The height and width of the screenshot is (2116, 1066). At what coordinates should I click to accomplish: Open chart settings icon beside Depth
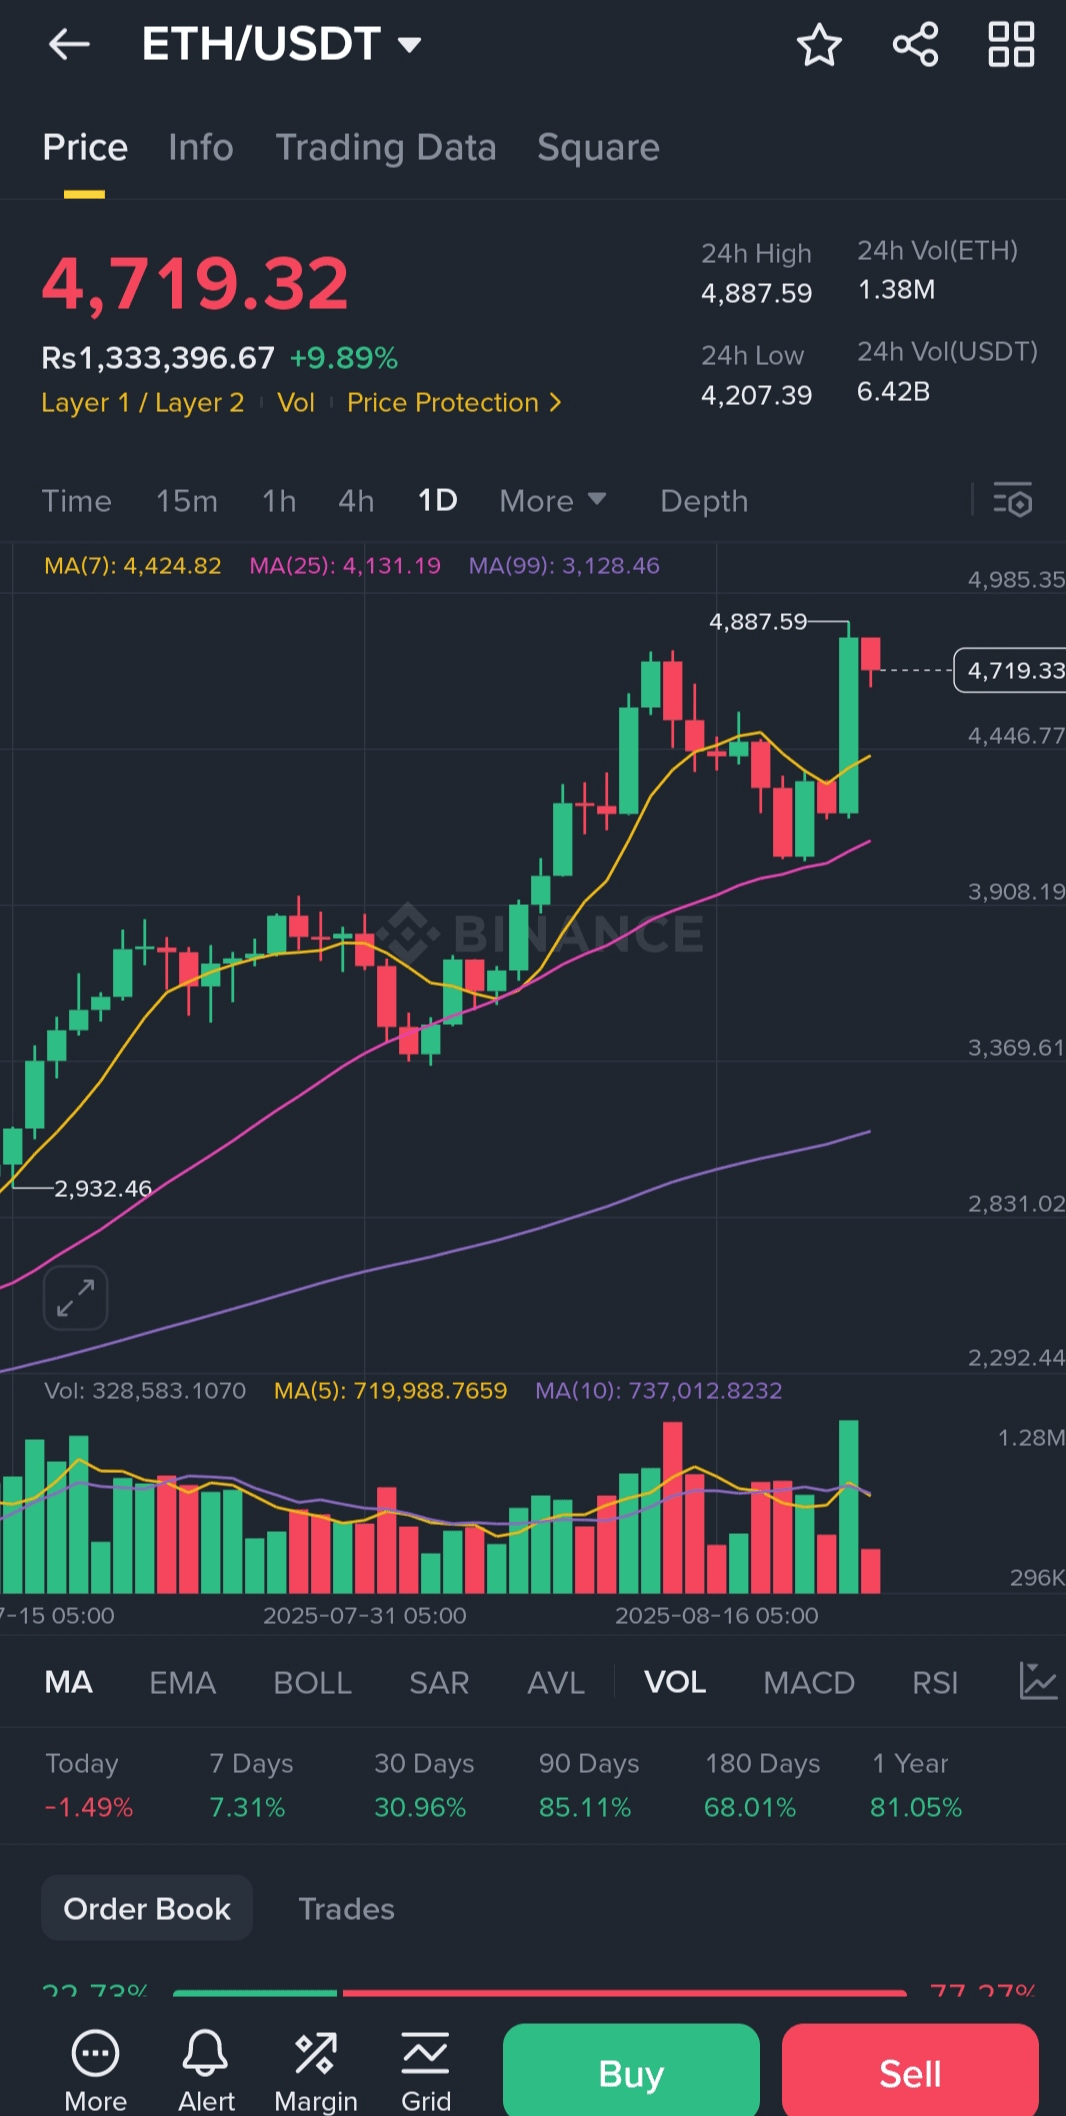pyautogui.click(x=1012, y=500)
